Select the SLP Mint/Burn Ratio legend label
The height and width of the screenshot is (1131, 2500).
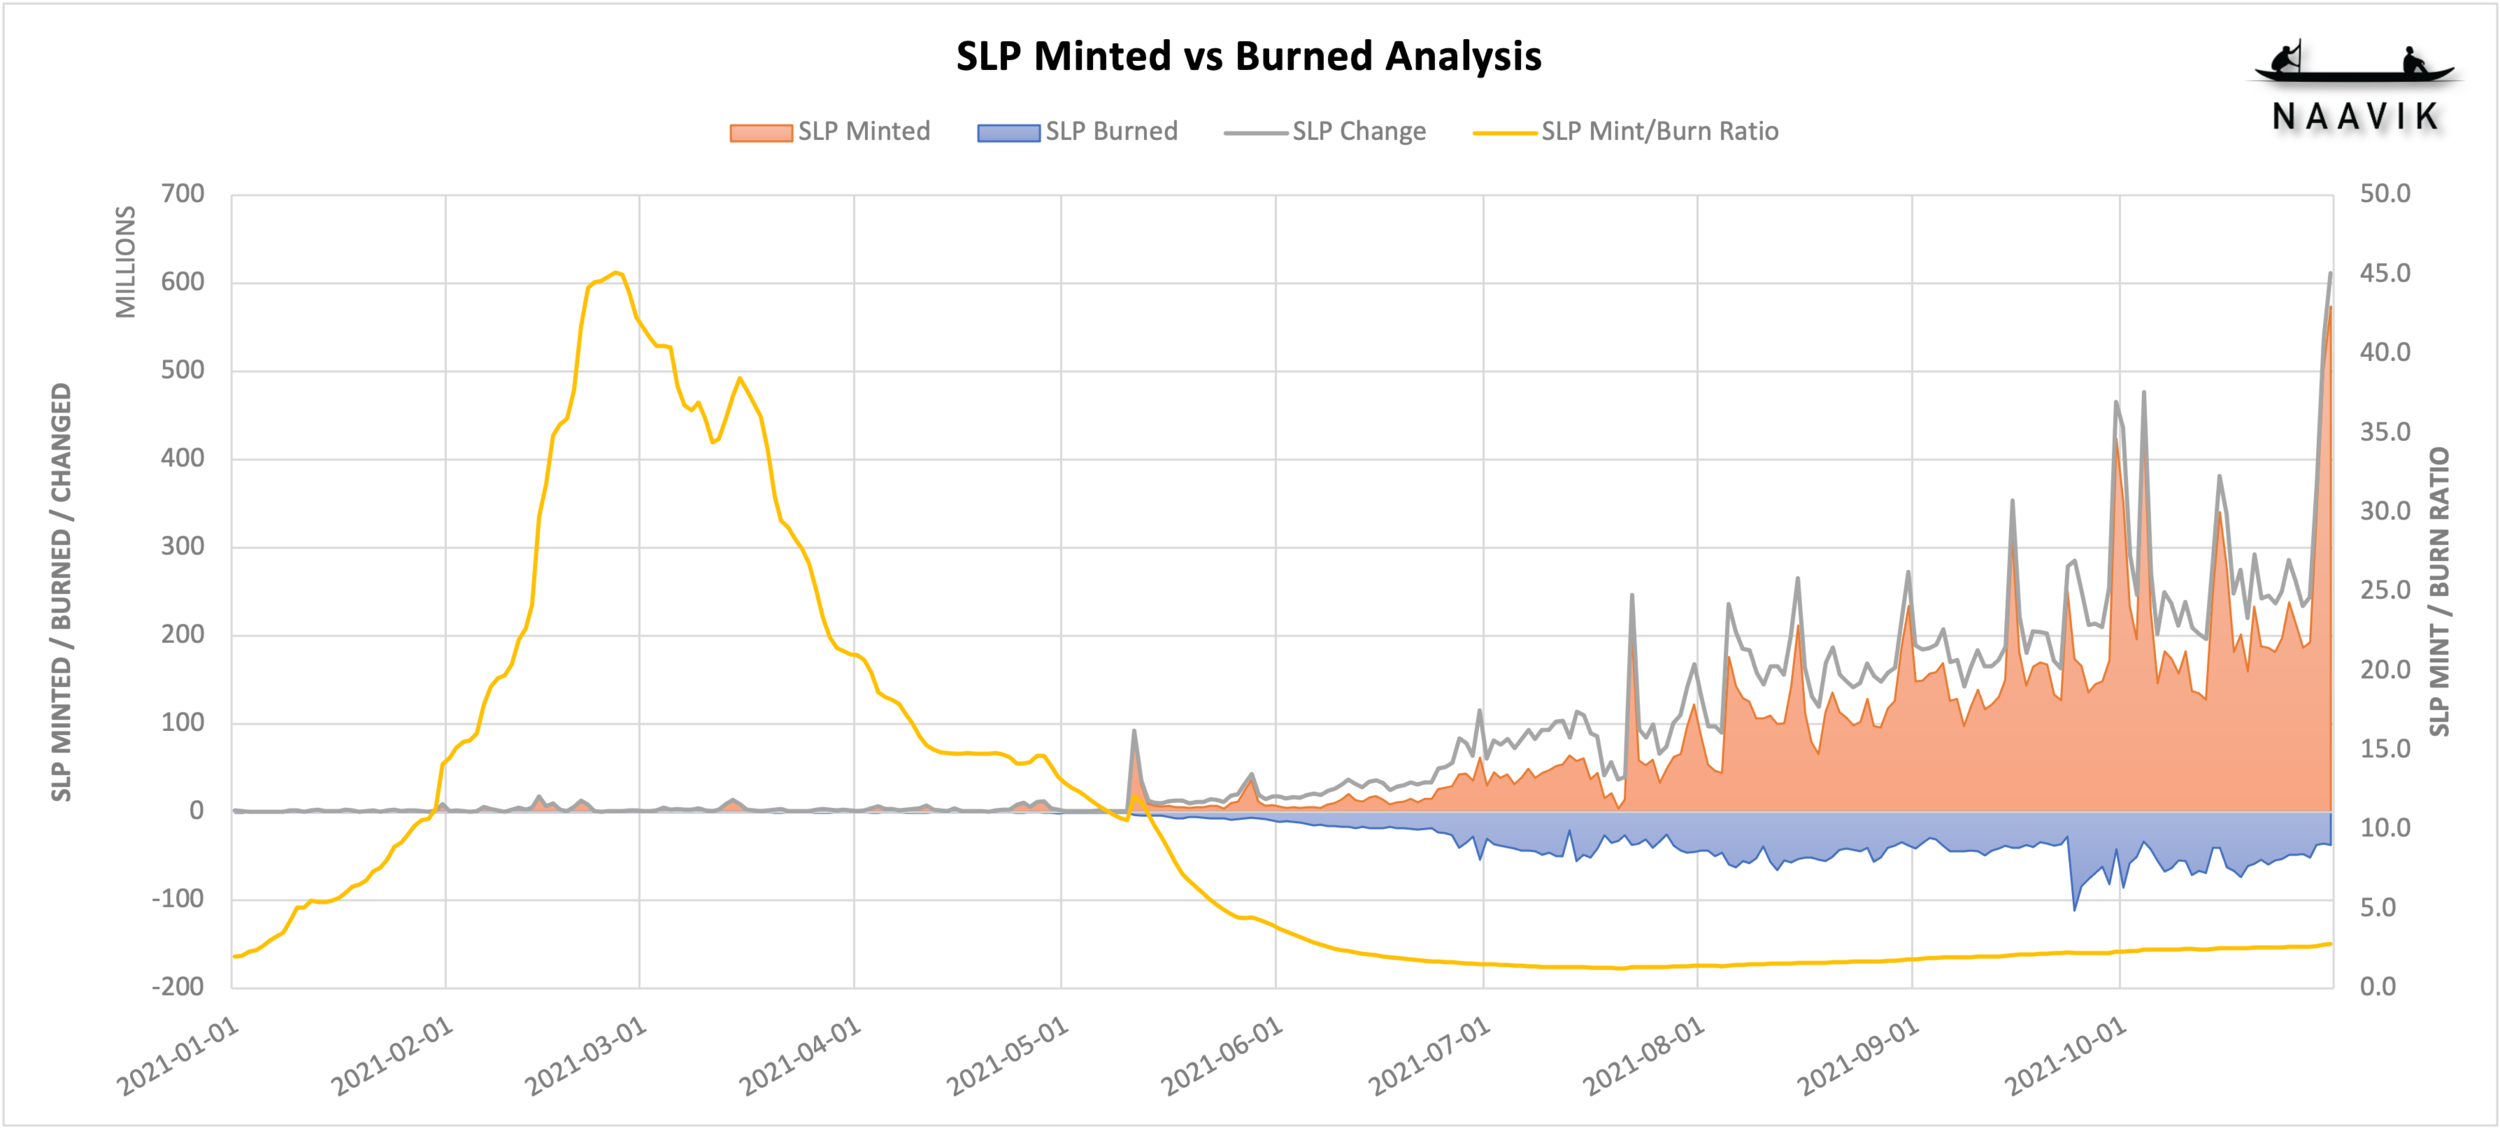(1660, 132)
